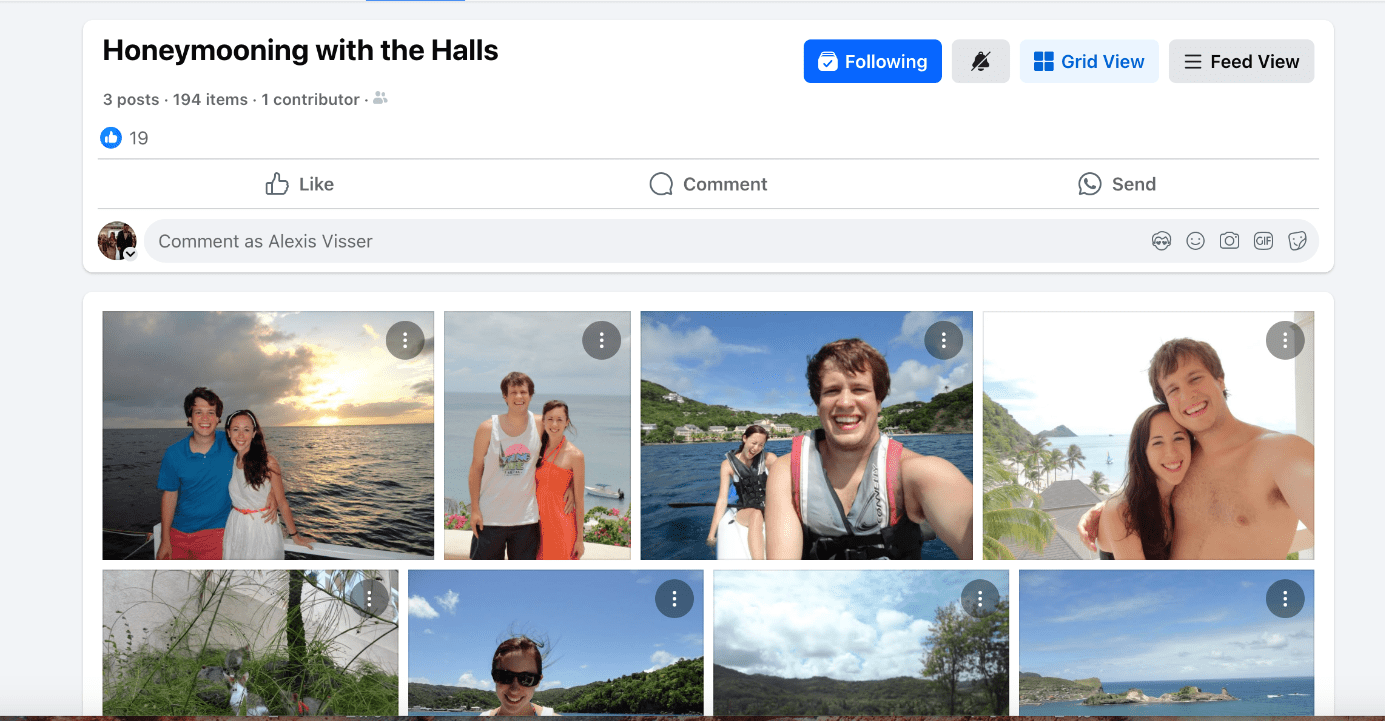
Task: Open the GIF picker in comment field
Action: pyautogui.click(x=1263, y=241)
